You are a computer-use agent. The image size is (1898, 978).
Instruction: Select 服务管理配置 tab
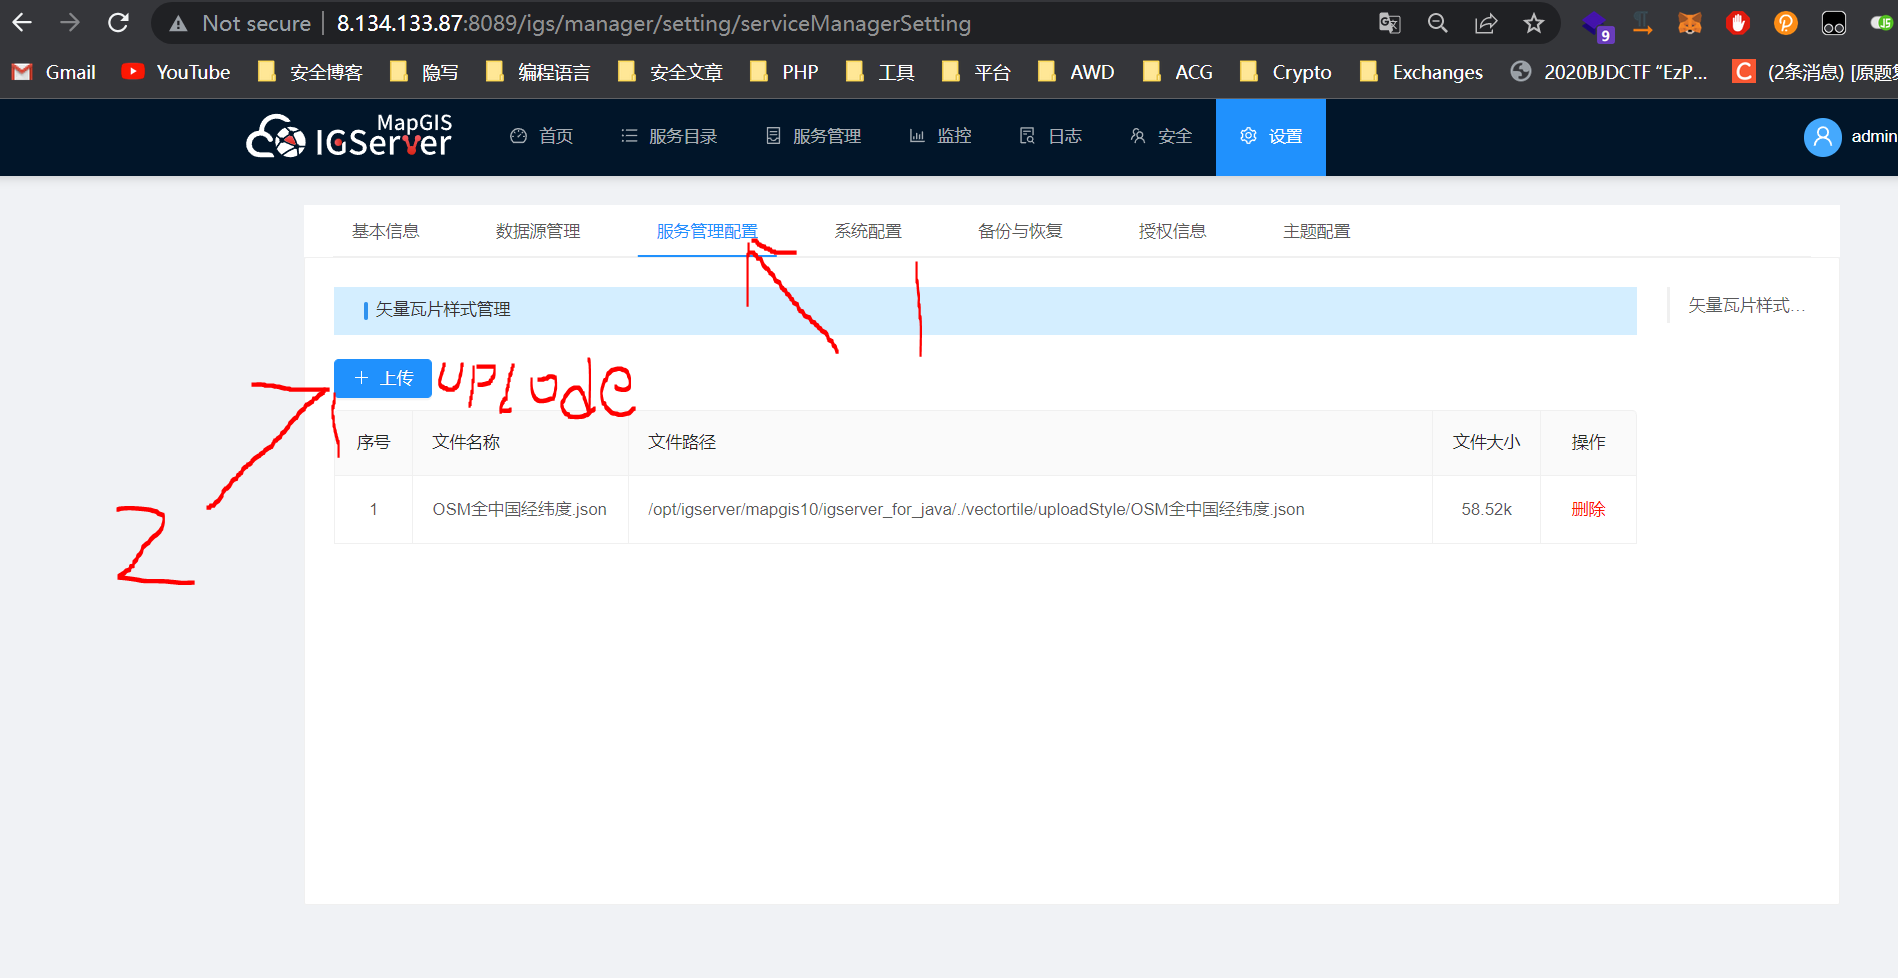click(x=707, y=231)
